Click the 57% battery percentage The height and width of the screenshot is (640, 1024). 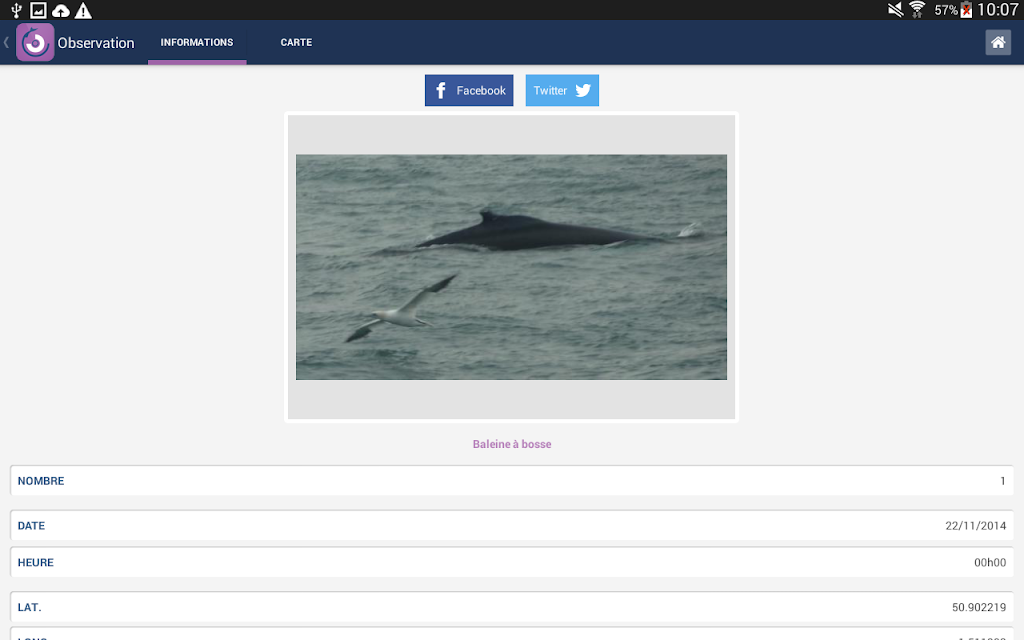[946, 10]
